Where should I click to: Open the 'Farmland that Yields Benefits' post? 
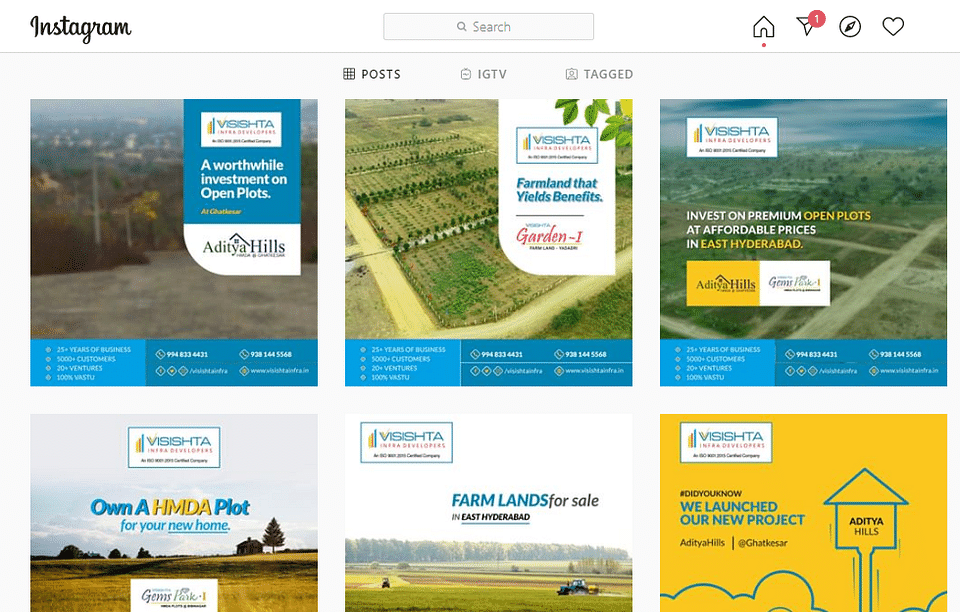coord(489,242)
